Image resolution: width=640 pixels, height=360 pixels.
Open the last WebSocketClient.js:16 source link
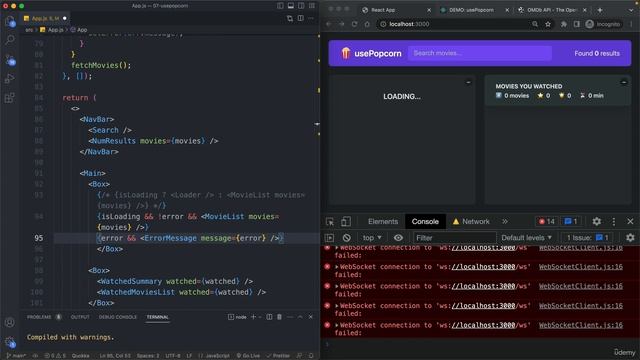click(x=580, y=325)
